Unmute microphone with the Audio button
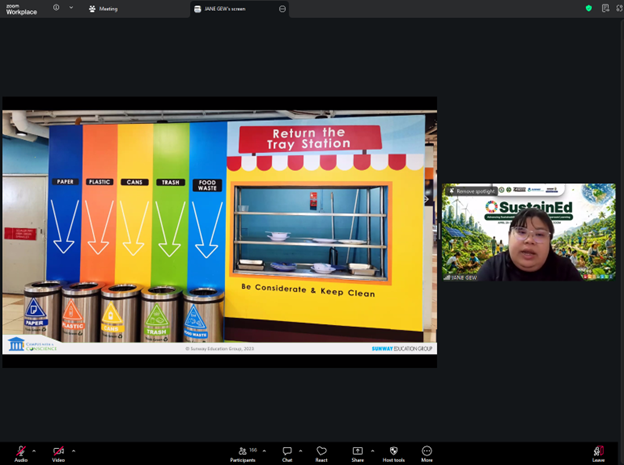 [x=20, y=452]
